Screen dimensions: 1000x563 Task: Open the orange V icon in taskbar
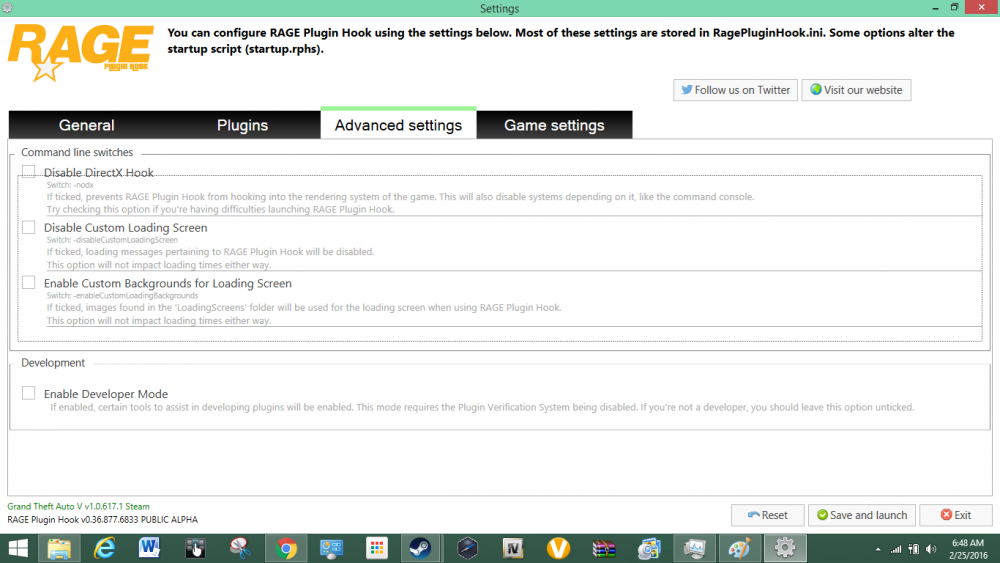pyautogui.click(x=558, y=548)
